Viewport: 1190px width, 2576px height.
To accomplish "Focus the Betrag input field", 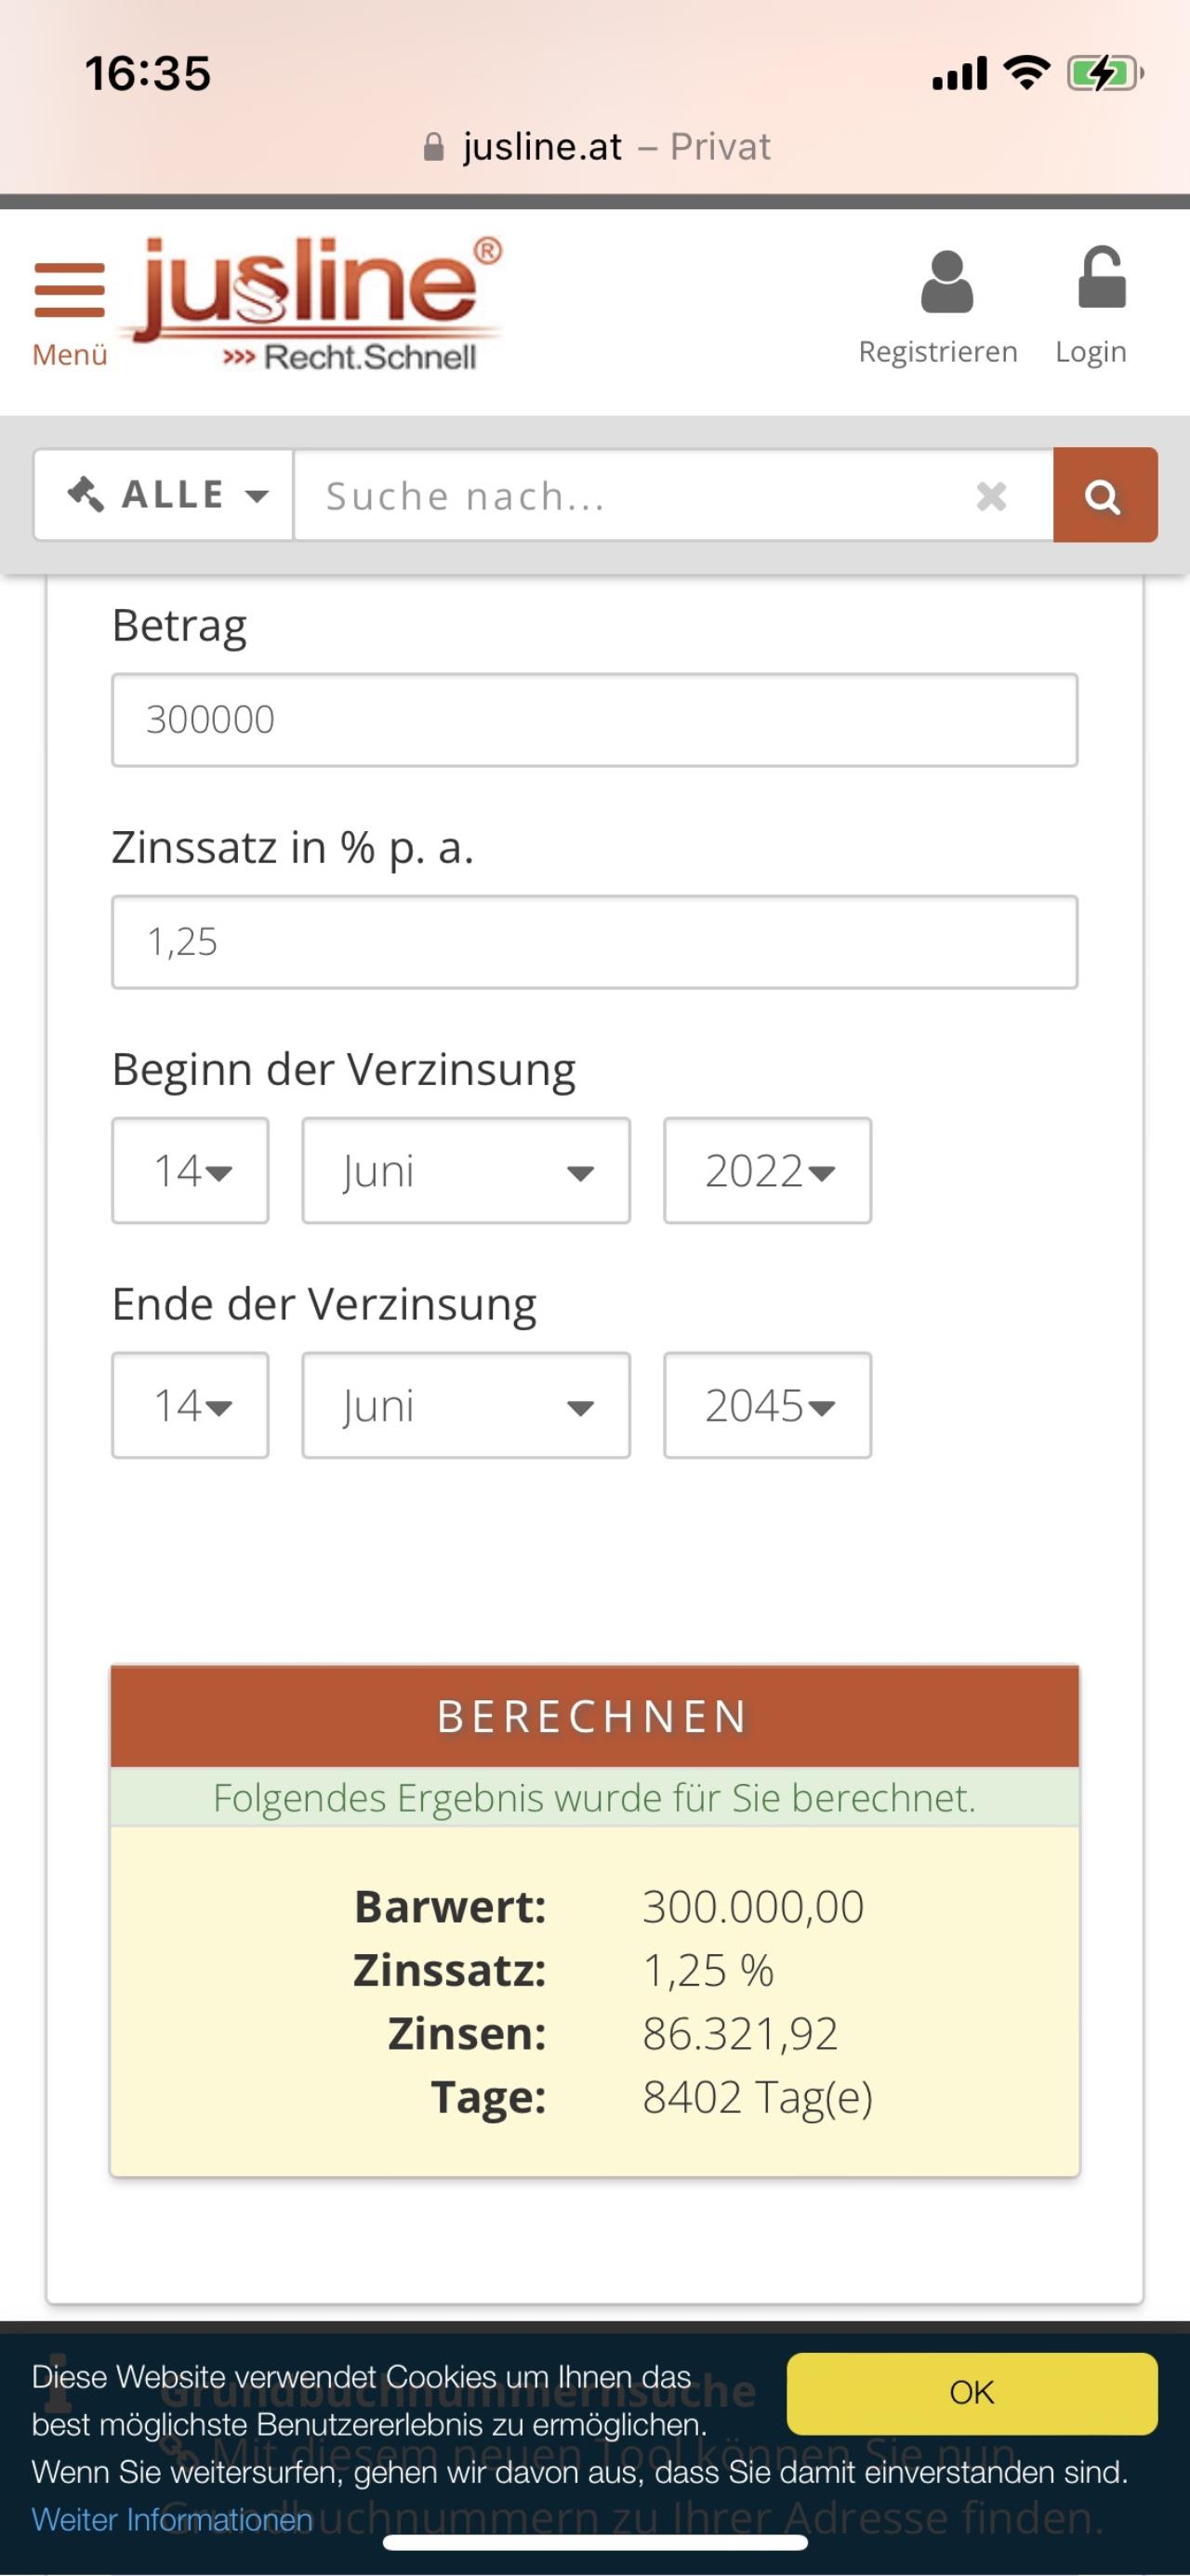I will tap(594, 720).
